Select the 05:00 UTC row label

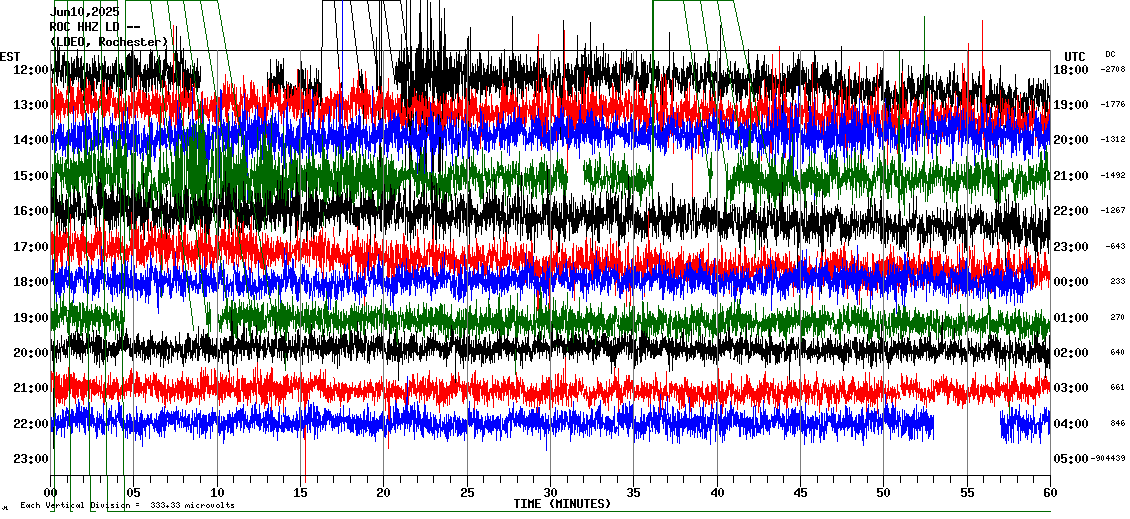pyautogui.click(x=1071, y=459)
